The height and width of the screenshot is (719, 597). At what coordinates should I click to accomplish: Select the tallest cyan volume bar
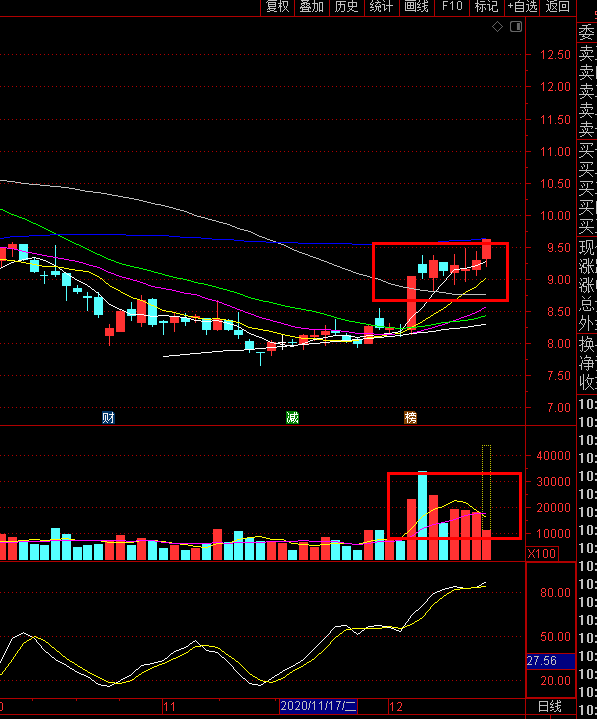pyautogui.click(x=422, y=515)
